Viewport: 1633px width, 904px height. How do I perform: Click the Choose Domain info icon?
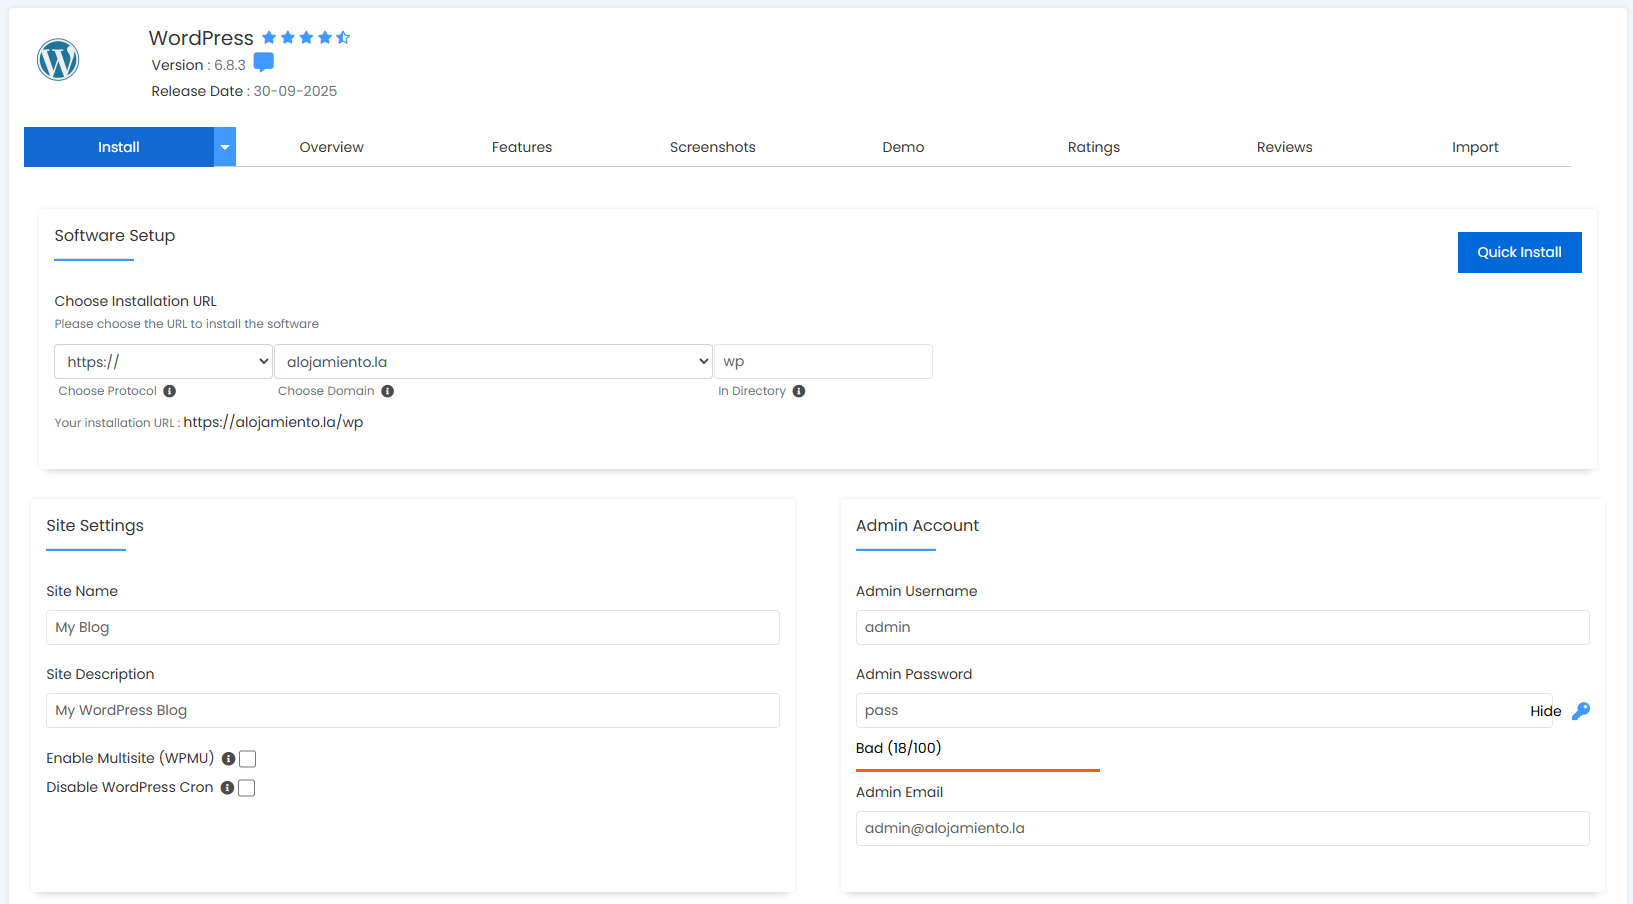pos(388,391)
